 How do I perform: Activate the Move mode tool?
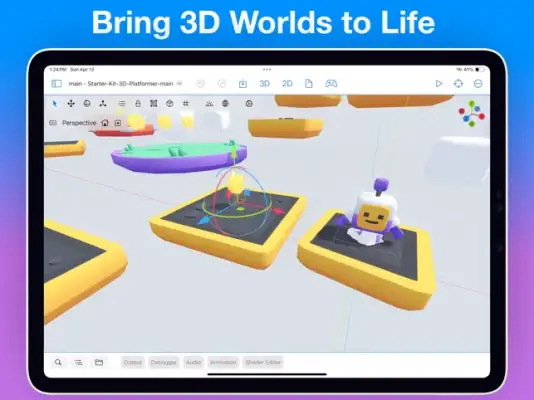point(71,103)
